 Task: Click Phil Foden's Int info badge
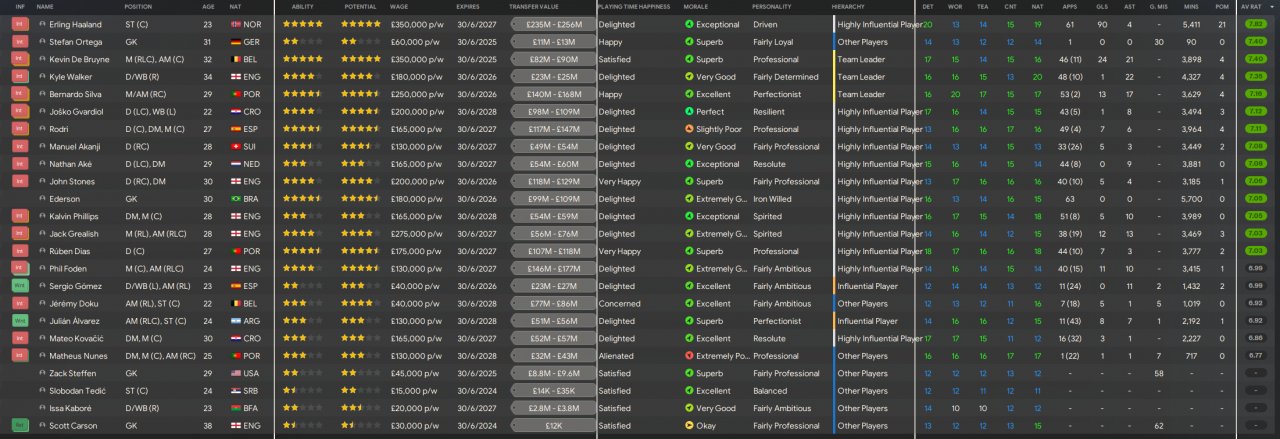pyautogui.click(x=20, y=269)
